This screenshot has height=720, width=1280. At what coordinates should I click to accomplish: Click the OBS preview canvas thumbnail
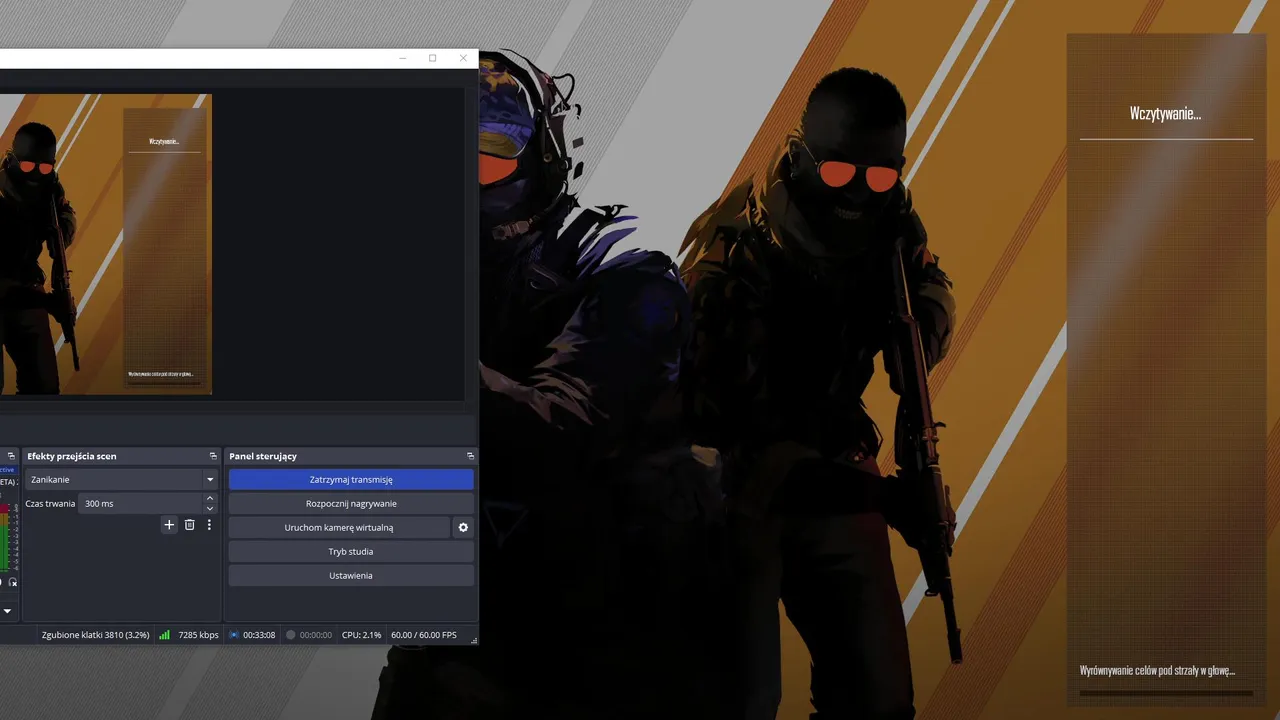coord(106,244)
